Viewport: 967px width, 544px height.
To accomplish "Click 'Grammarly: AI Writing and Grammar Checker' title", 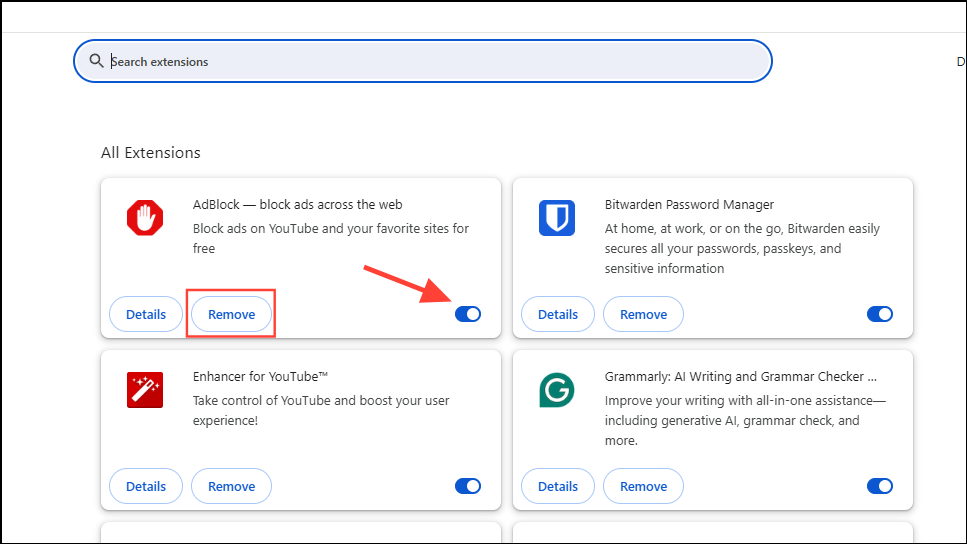I will pos(741,376).
